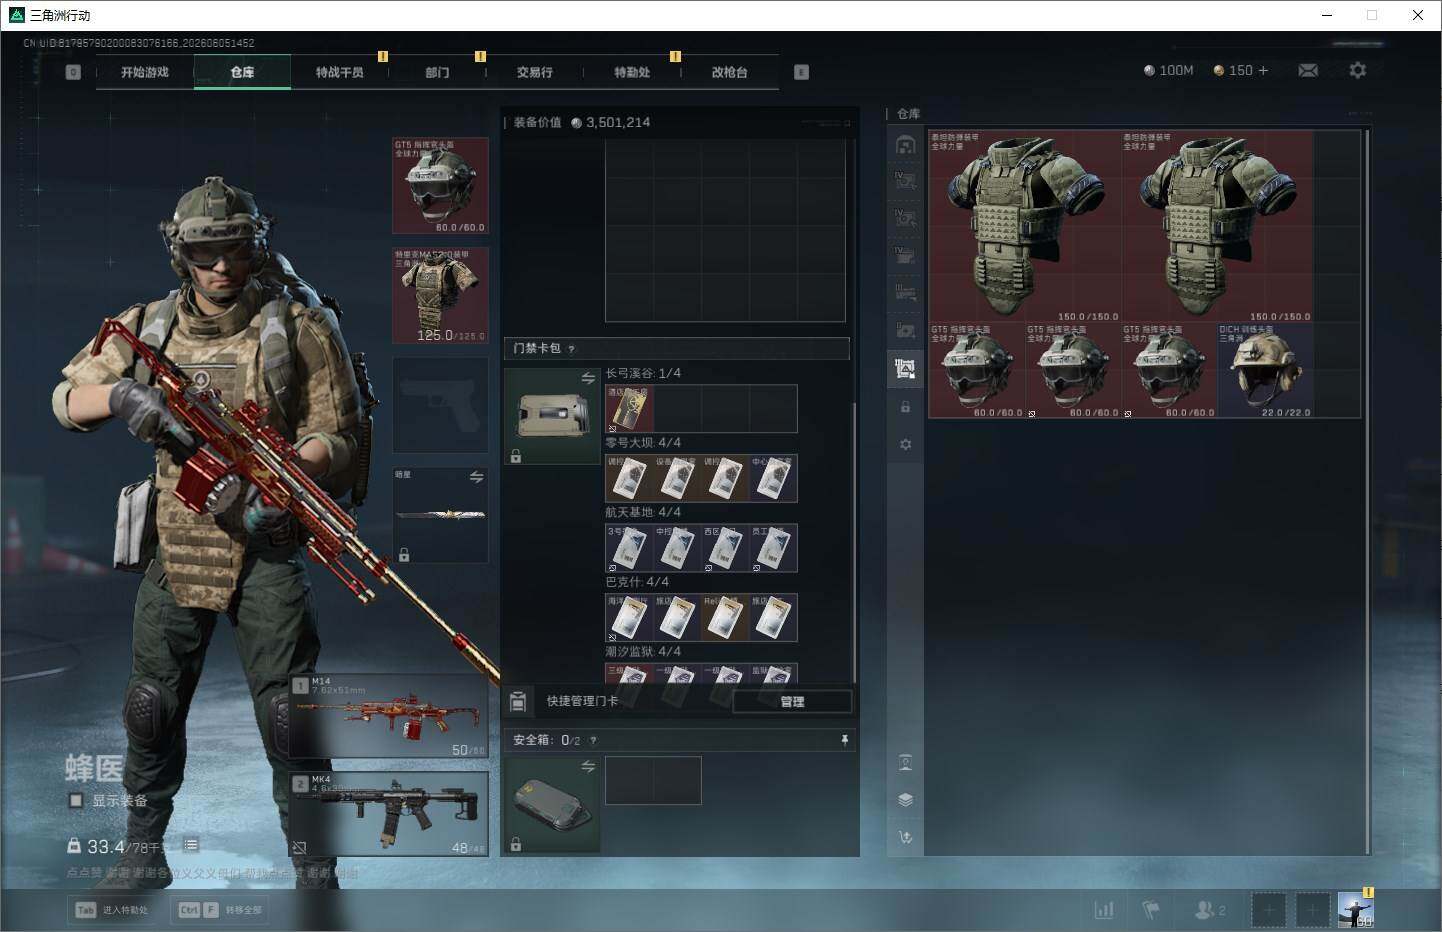
Task: Open warehouse sidebar gear settings
Action: point(905,444)
